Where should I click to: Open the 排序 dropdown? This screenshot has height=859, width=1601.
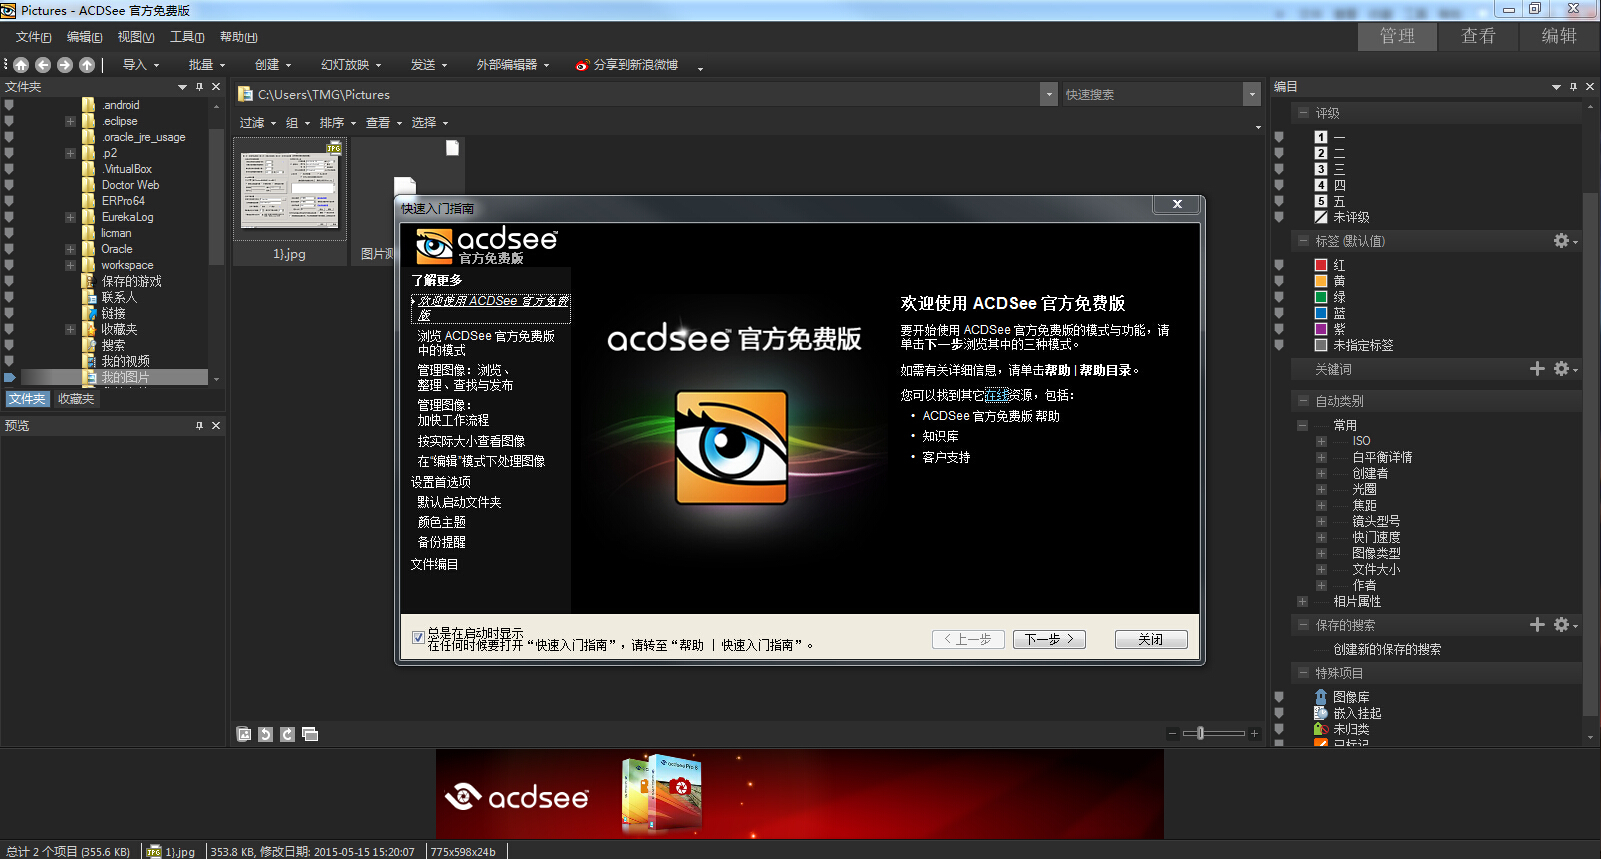pyautogui.click(x=338, y=123)
